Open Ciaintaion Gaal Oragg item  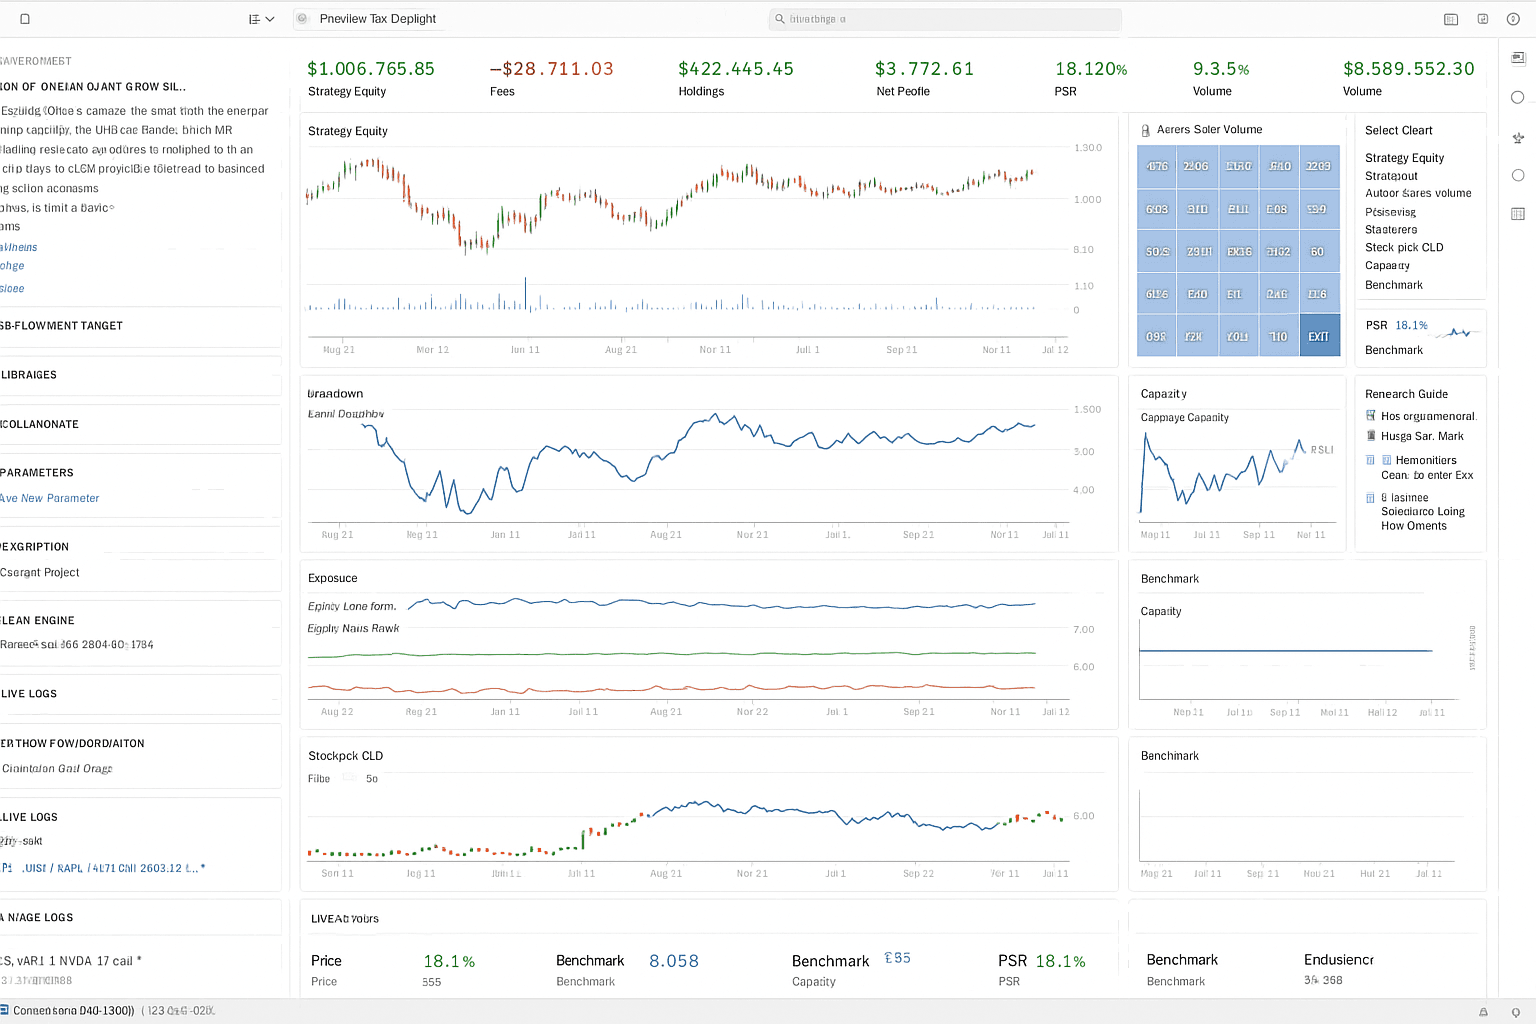tap(57, 768)
